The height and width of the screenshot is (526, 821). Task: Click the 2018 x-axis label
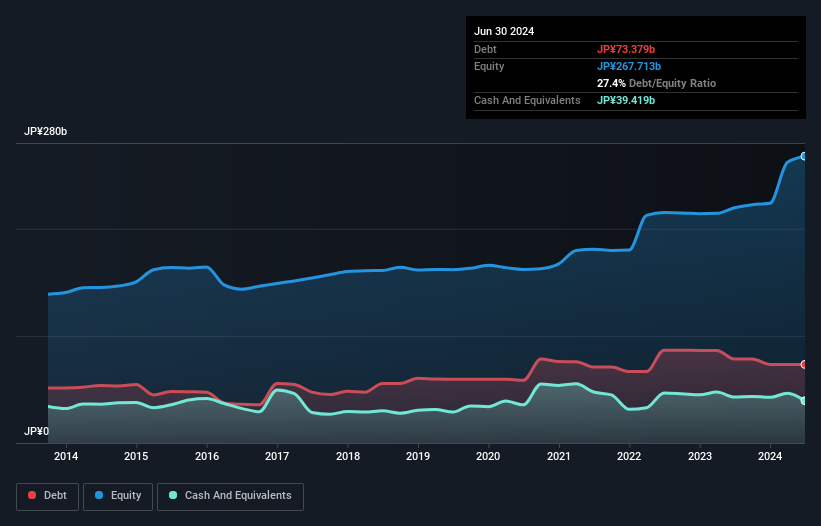348,456
